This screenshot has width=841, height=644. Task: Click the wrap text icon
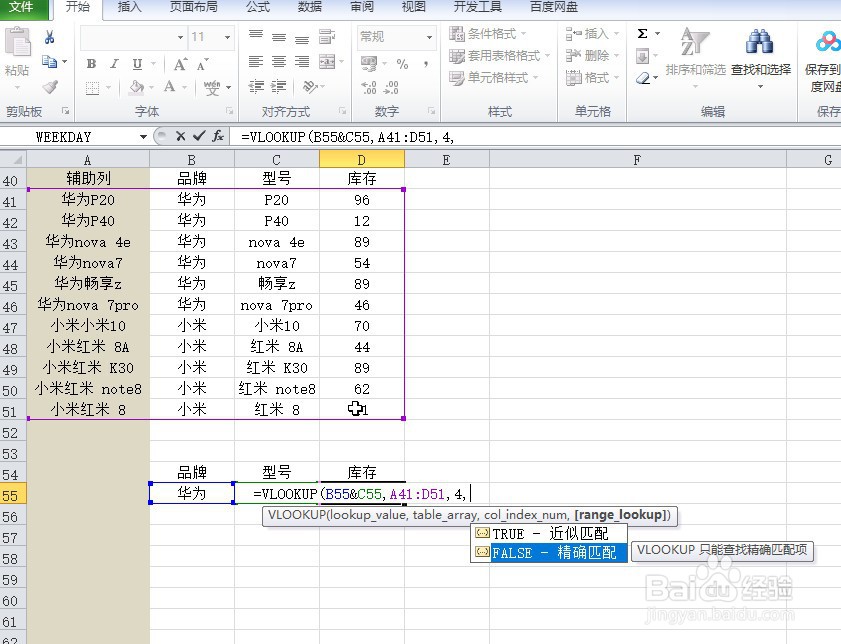(x=327, y=36)
